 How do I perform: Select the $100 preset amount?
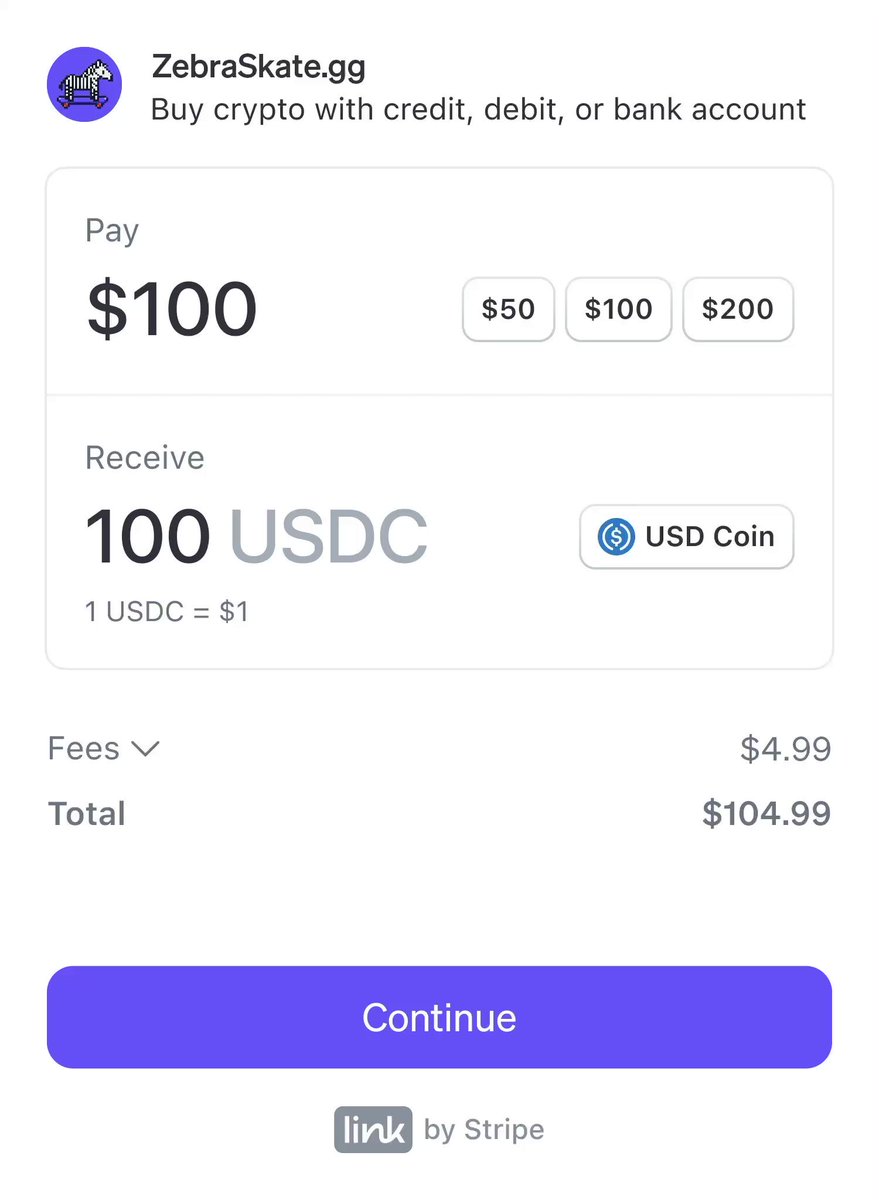coord(618,309)
